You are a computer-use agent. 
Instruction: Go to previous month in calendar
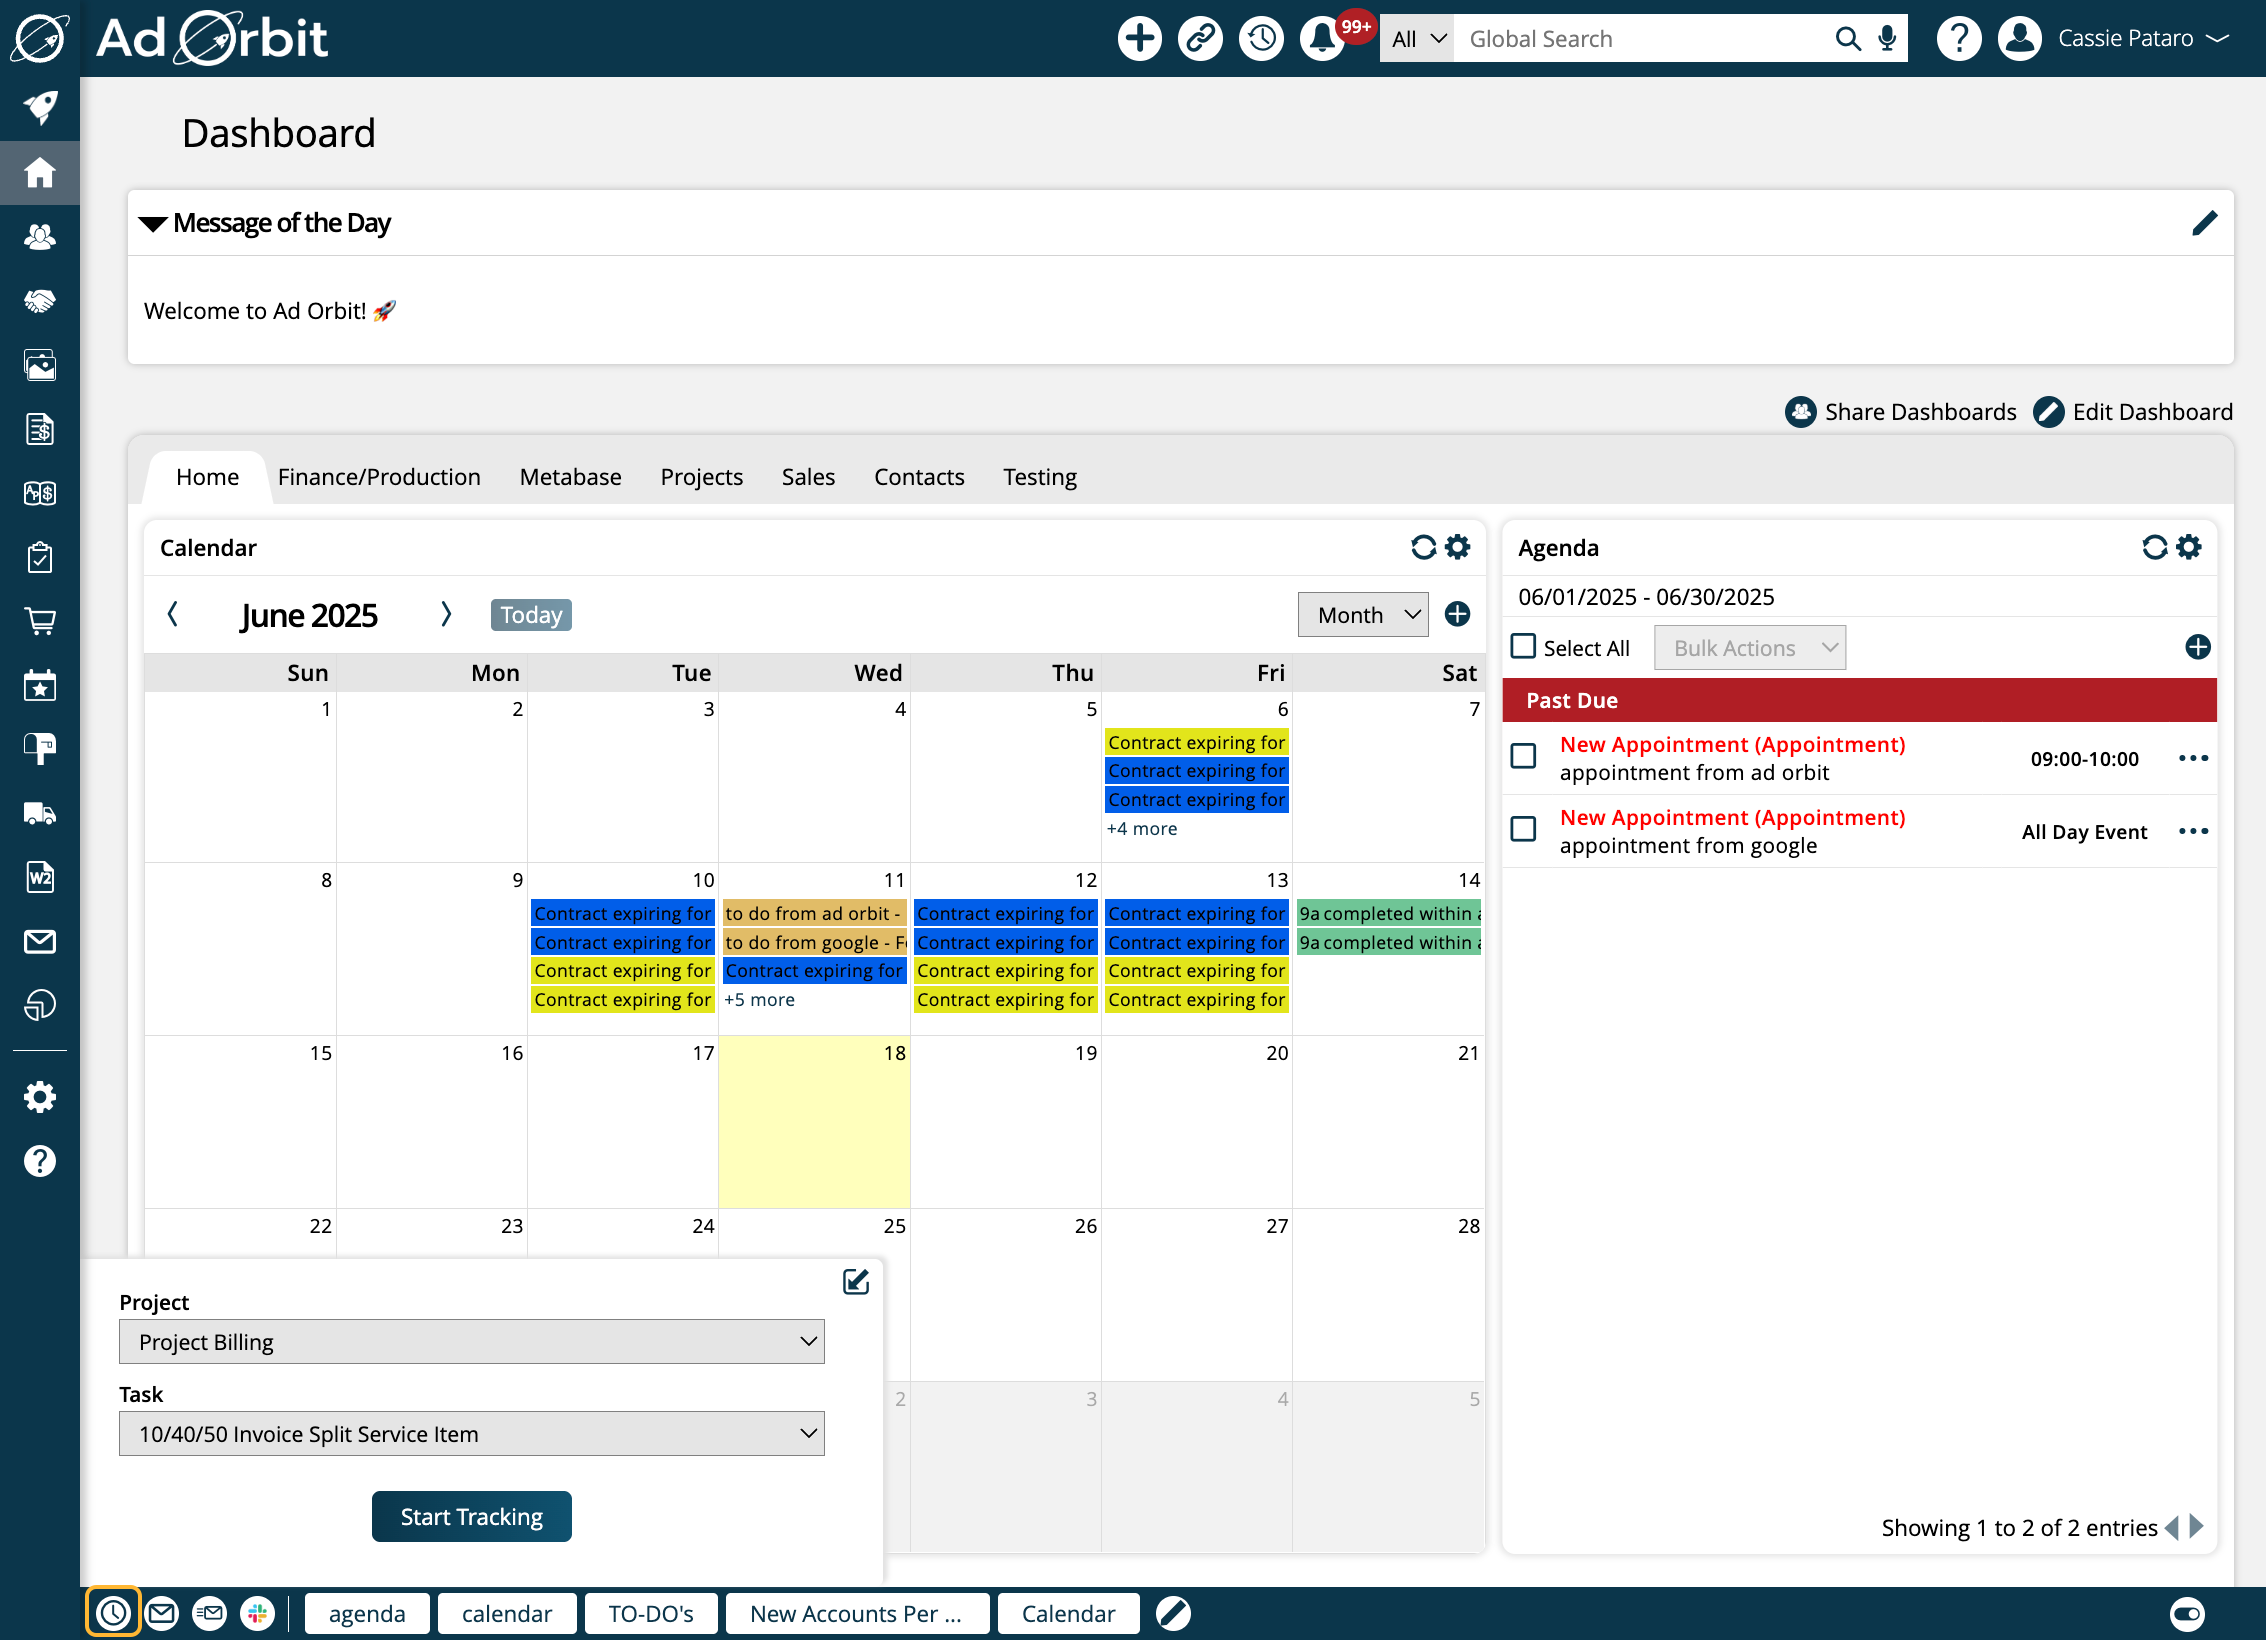172,614
